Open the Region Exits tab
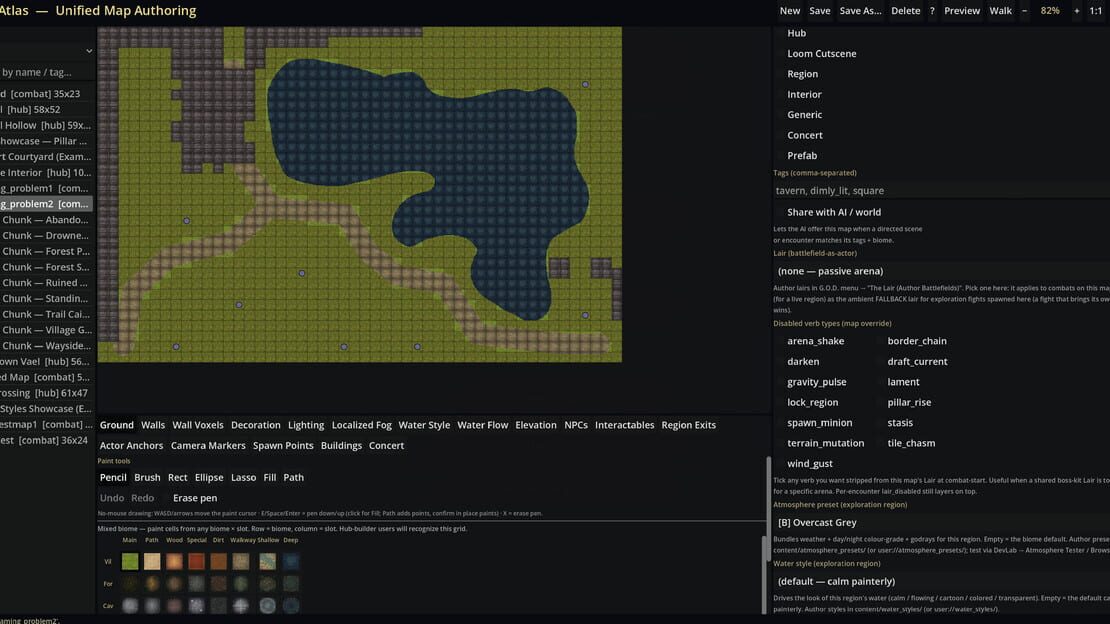 pos(689,425)
